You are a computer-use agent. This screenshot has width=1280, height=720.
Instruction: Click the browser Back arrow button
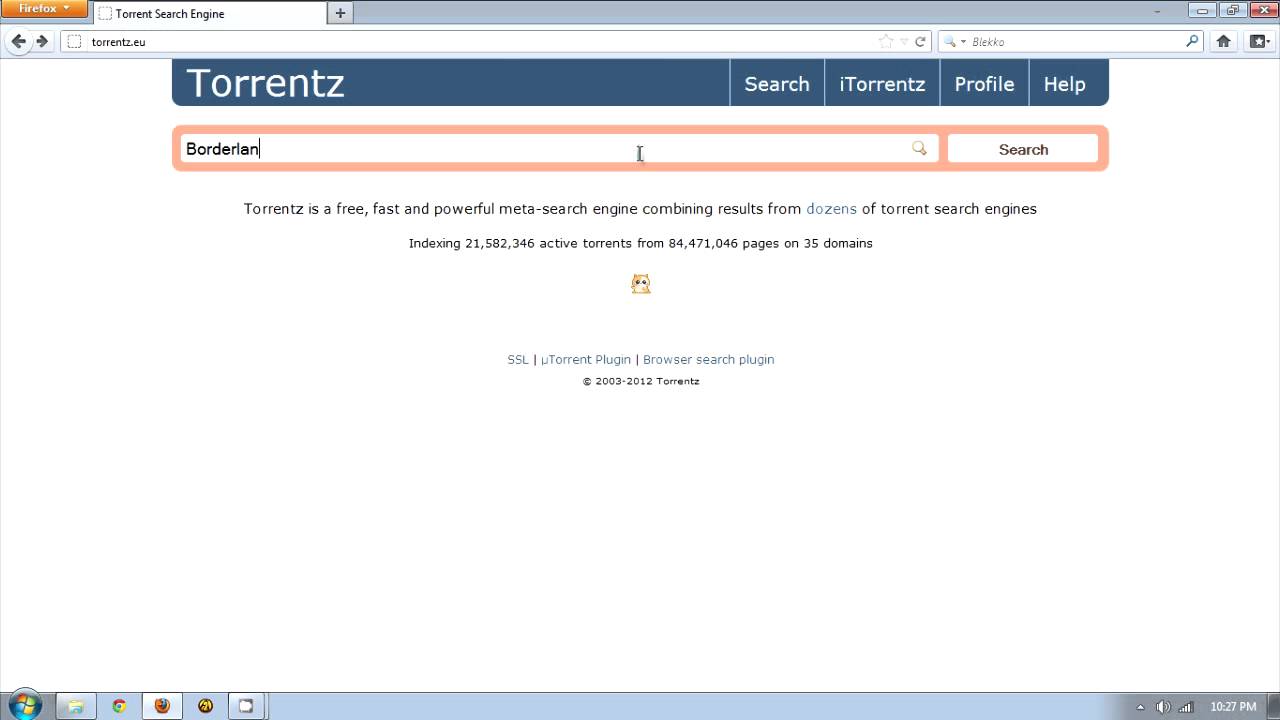coord(18,41)
